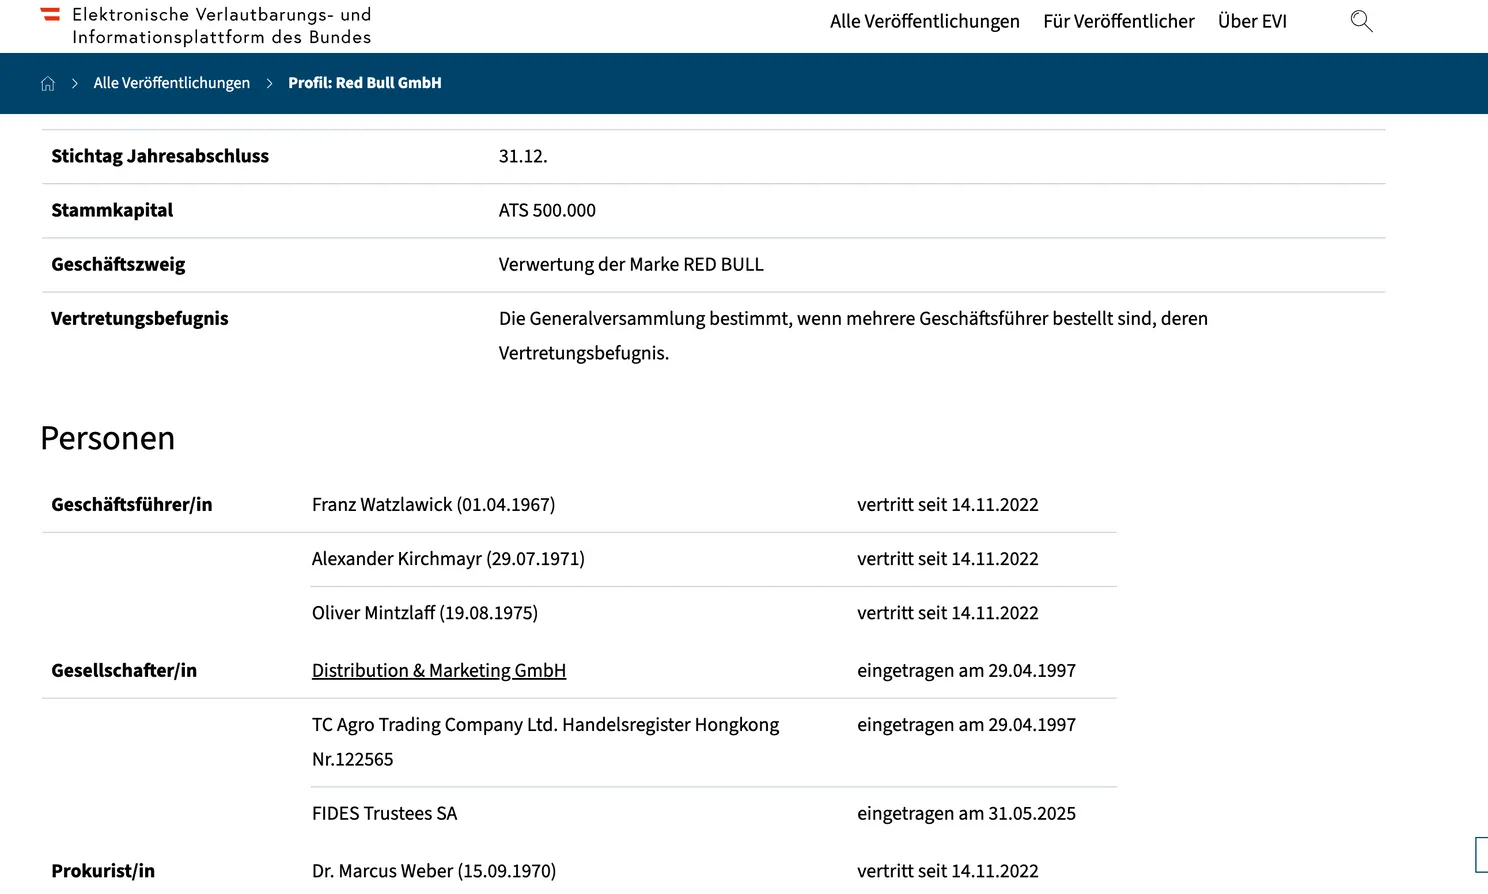Click the search magnifier icon
Viewport: 1488px width, 894px height.
click(x=1361, y=21)
